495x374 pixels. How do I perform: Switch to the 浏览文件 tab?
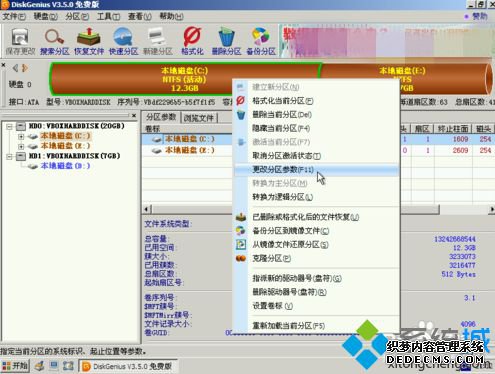(199, 118)
